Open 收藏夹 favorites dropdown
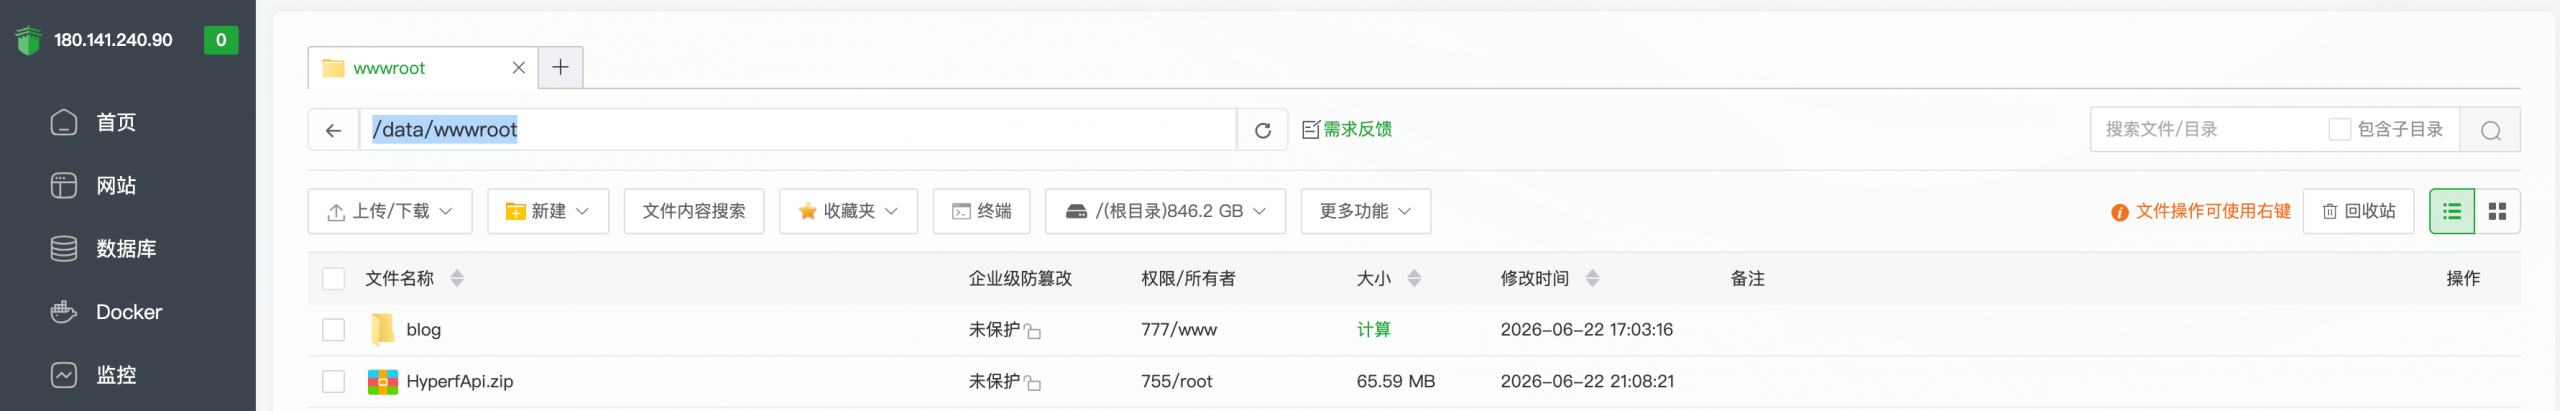This screenshot has height=411, width=2560. 848,211
